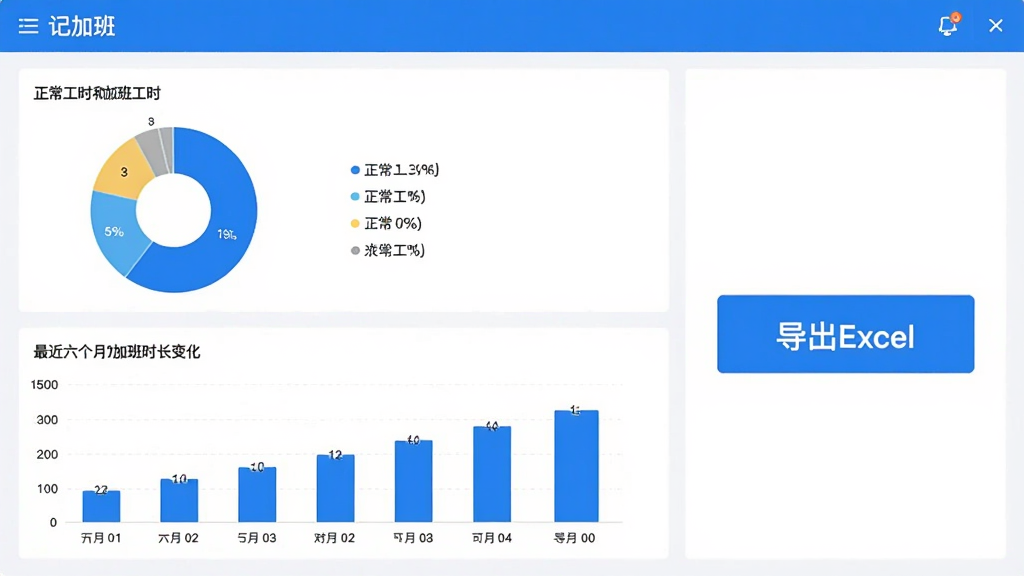Click the bar above the 六月 02 label
This screenshot has width=1024, height=576.
pyautogui.click(x=179, y=500)
